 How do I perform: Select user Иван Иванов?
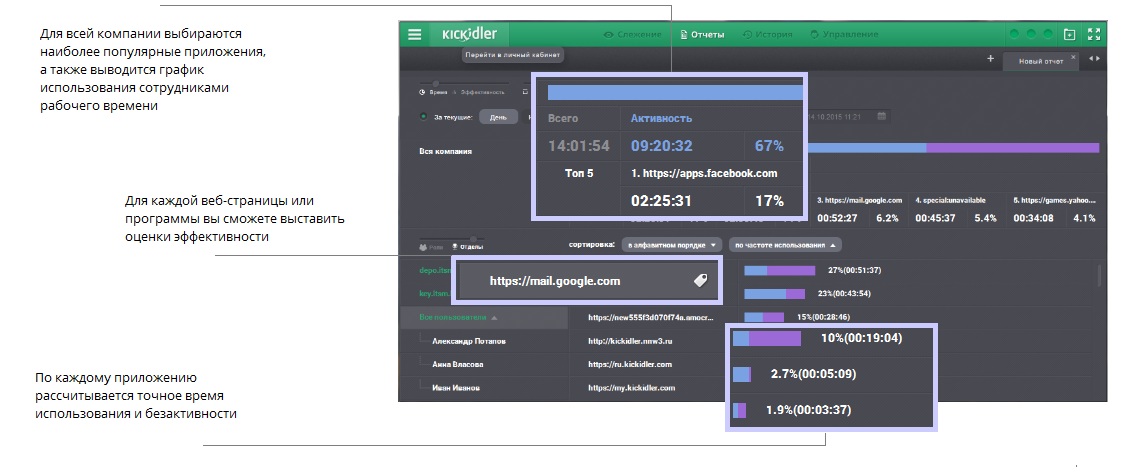point(458,387)
